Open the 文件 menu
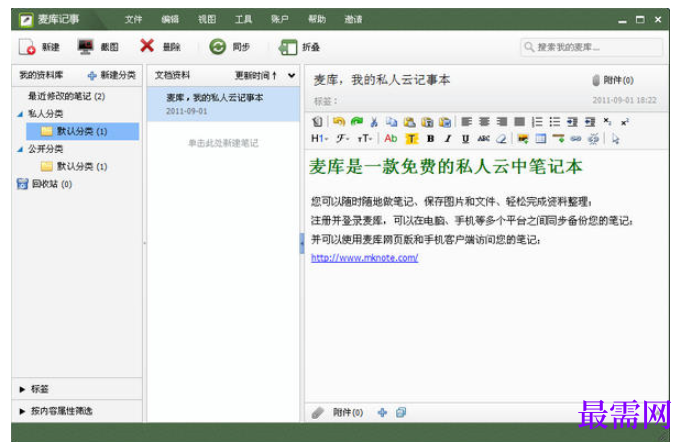690x446 pixels. (x=133, y=19)
